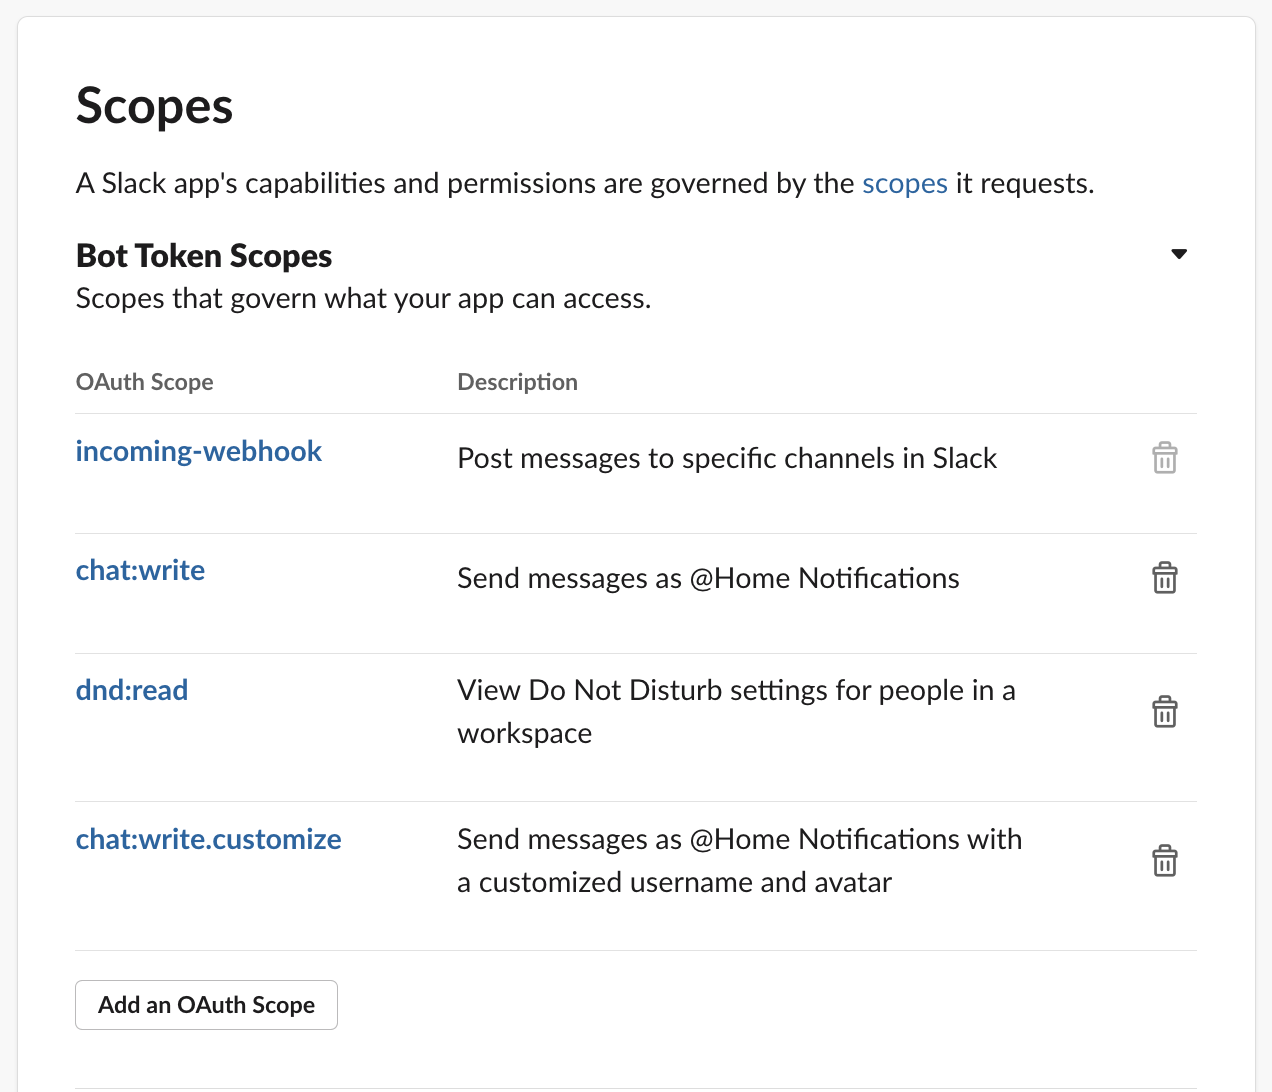Screen dimensions: 1272x1092
Task: Delete the incoming-webhook scope via trash icon
Action: [x=1164, y=457]
